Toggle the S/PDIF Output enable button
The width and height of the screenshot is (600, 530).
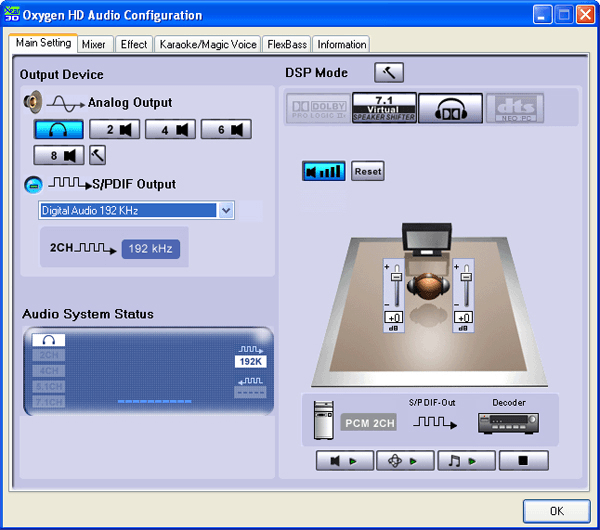tap(32, 184)
